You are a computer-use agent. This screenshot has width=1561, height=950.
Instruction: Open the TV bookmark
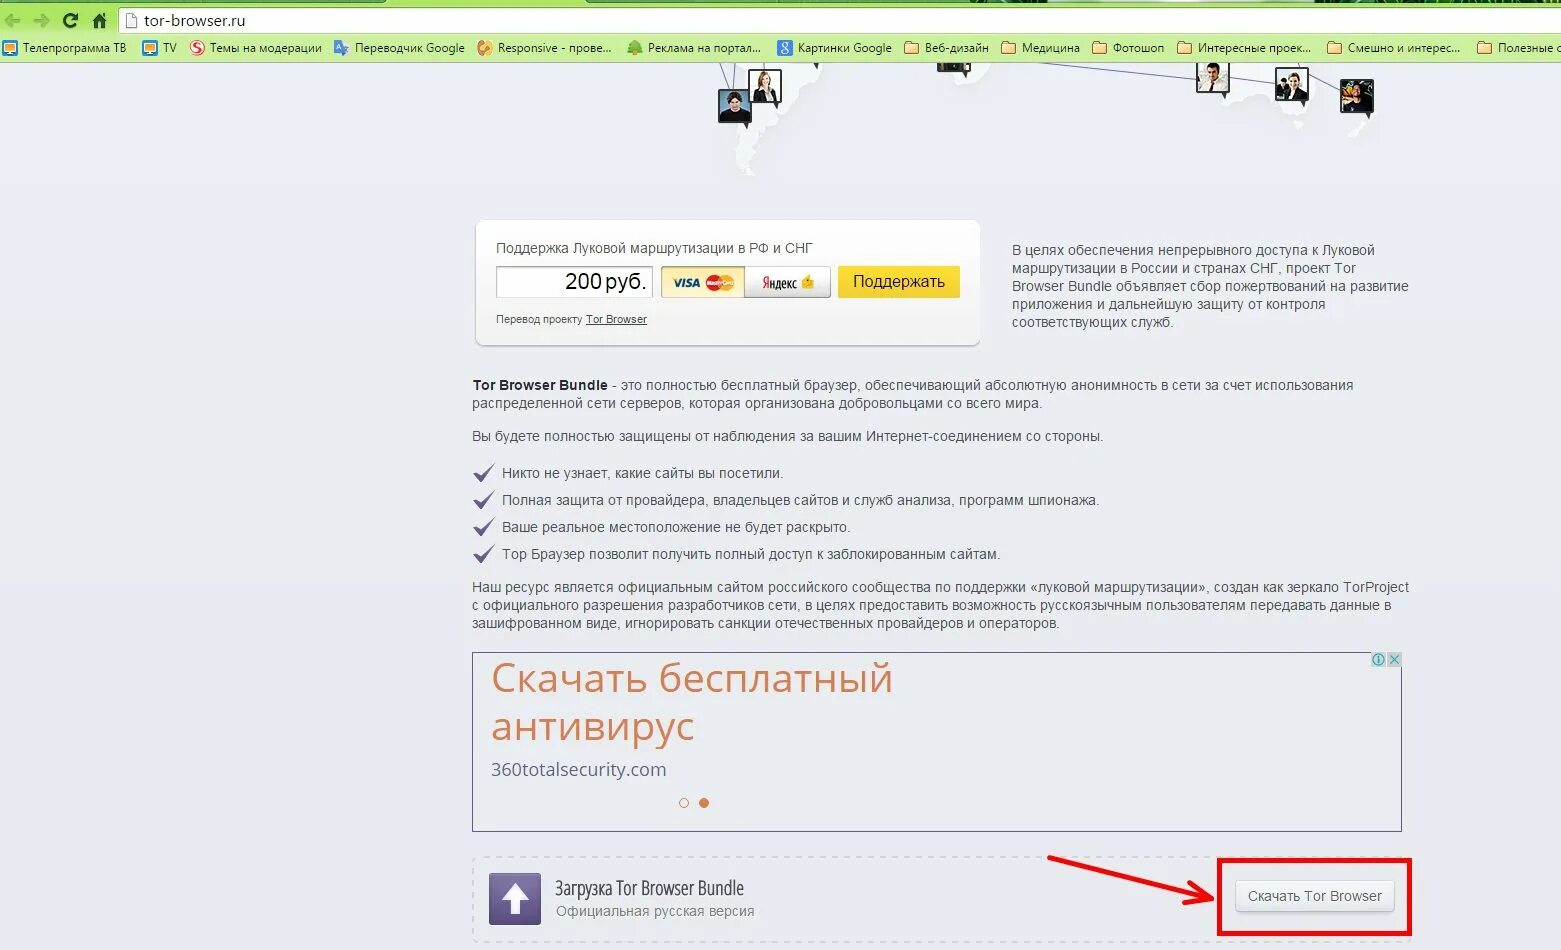tap(160, 47)
